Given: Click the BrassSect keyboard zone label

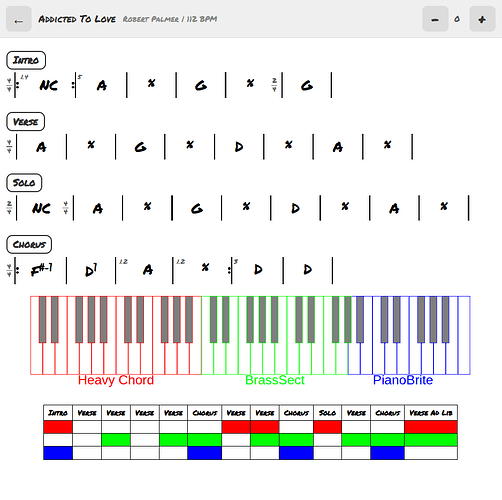Looking at the screenshot, I should pyautogui.click(x=275, y=380).
